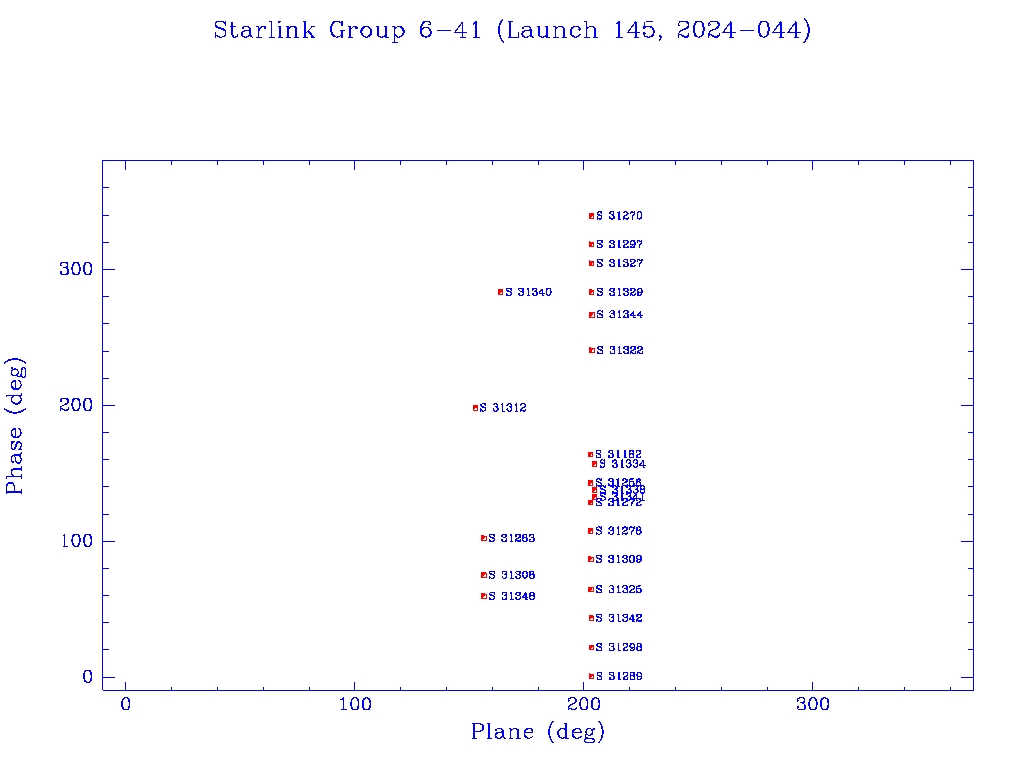Select the "S 31289" data label

pyautogui.click(x=618, y=677)
